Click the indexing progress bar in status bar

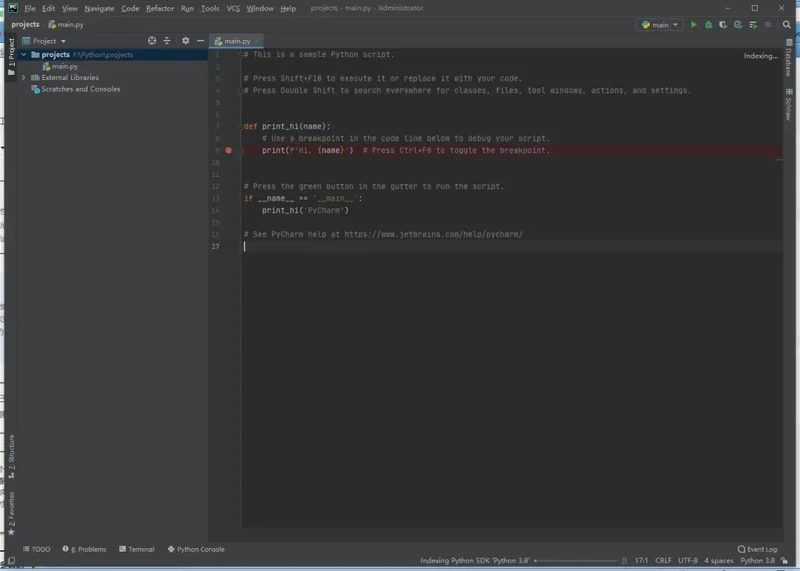576,561
